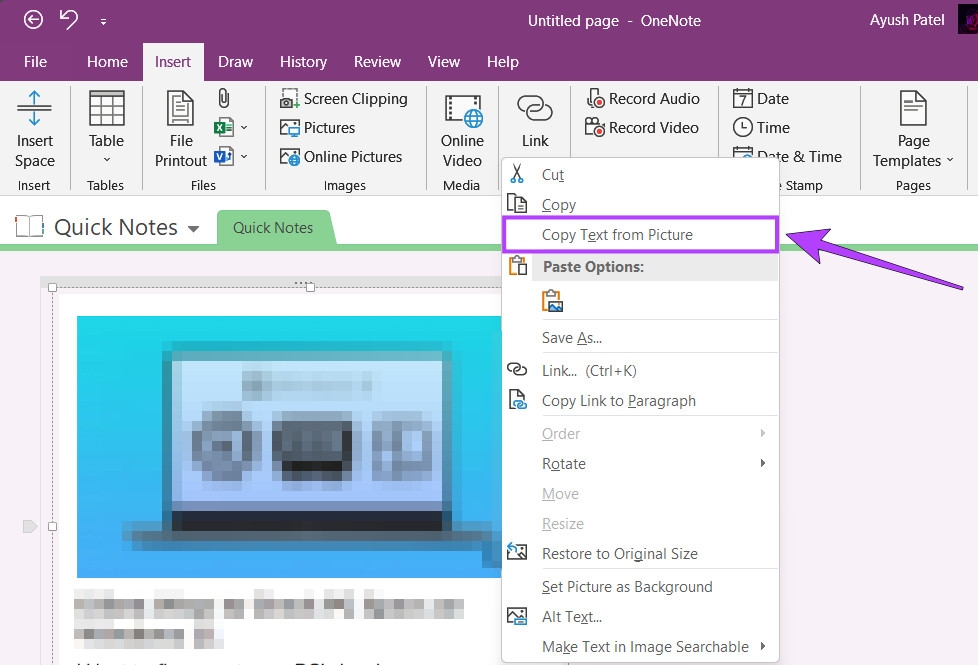Click the Back arrow in title bar
The image size is (978, 665).
pyautogui.click(x=33, y=20)
